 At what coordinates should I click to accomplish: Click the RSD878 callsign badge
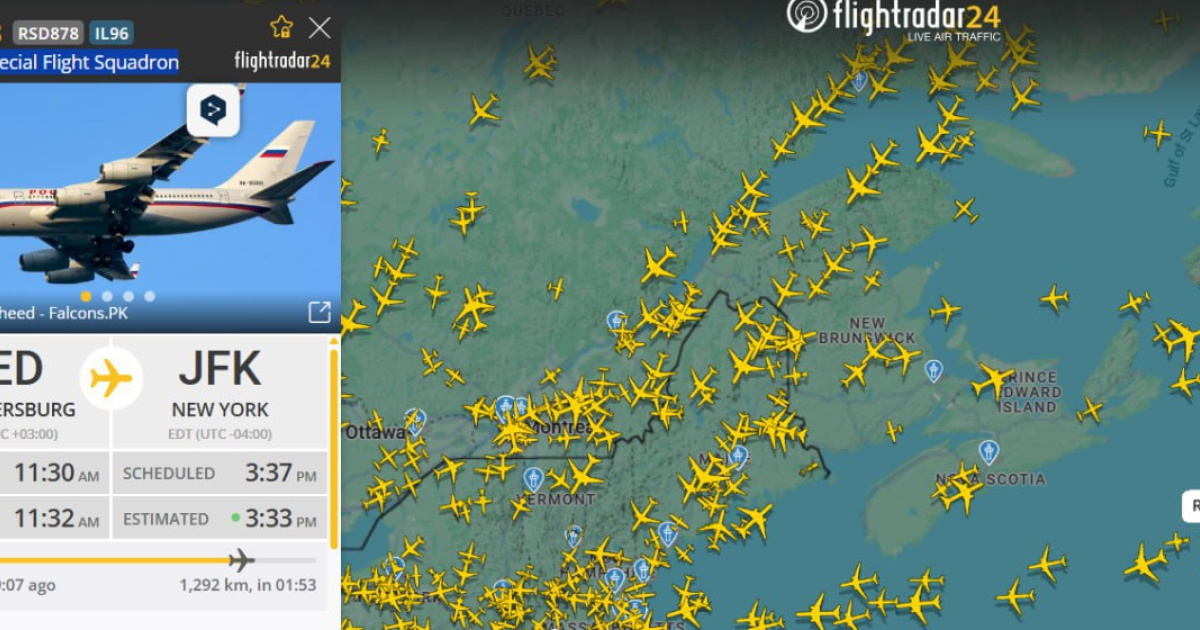click(48, 33)
